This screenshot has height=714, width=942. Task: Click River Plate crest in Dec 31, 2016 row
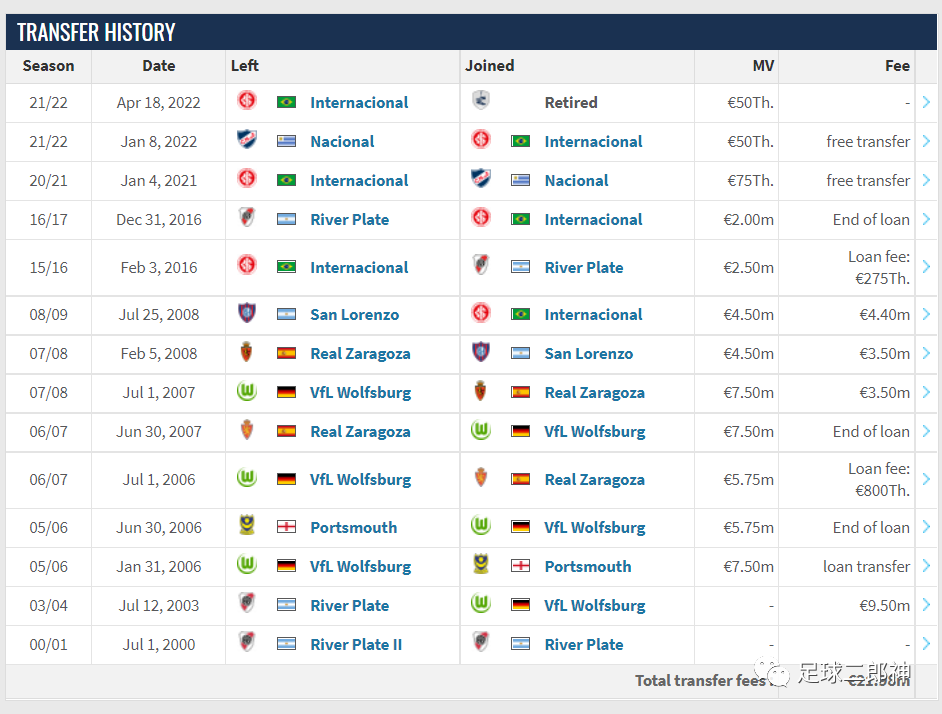246,218
